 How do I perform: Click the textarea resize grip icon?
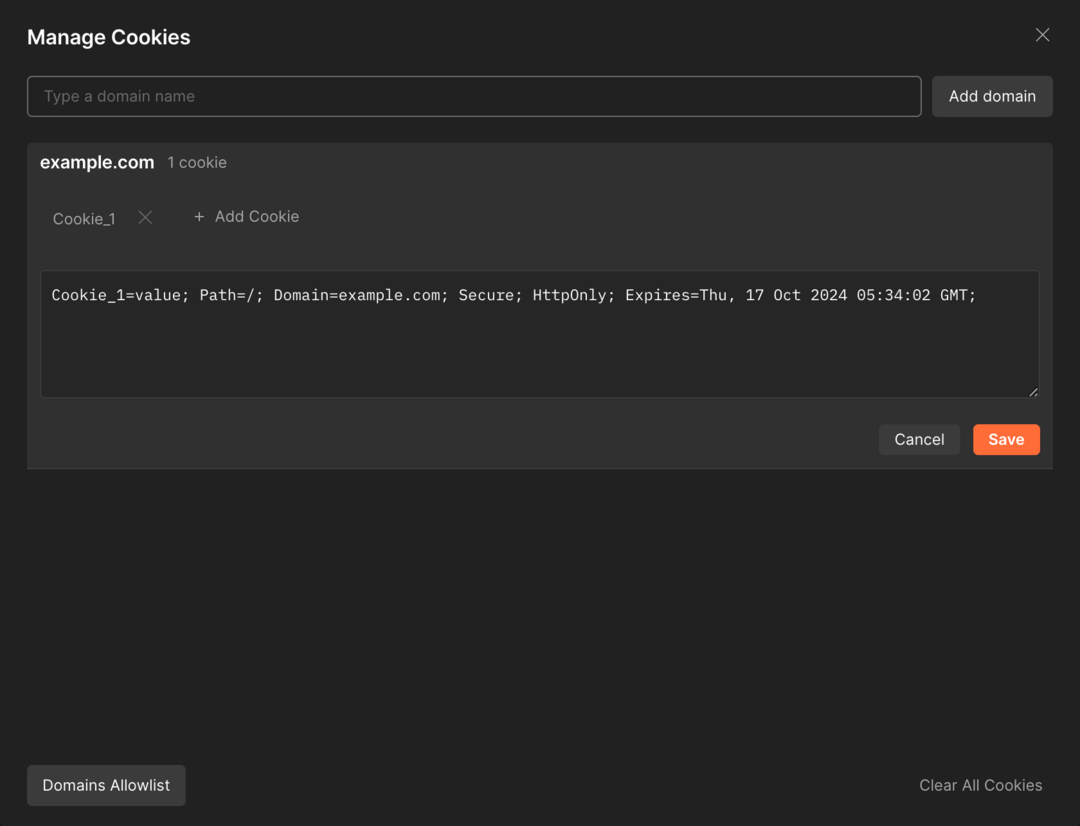pyautogui.click(x=1032, y=391)
